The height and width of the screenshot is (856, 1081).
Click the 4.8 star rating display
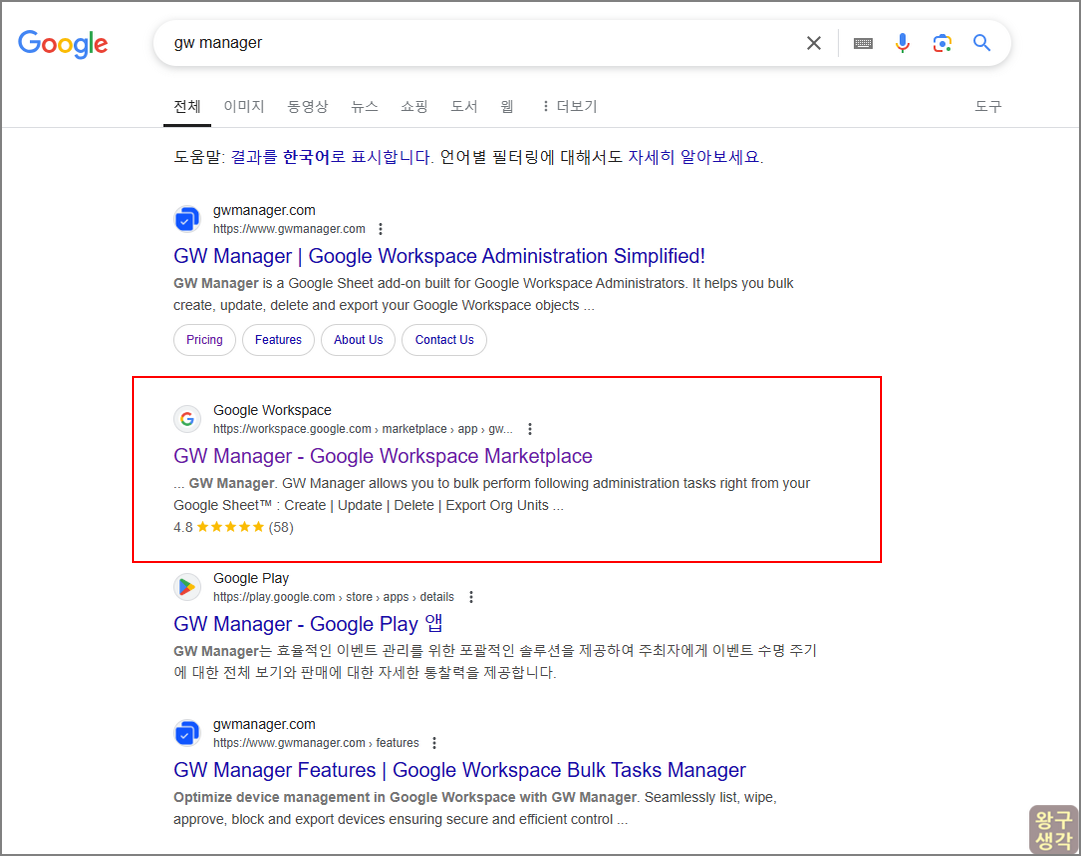(230, 527)
